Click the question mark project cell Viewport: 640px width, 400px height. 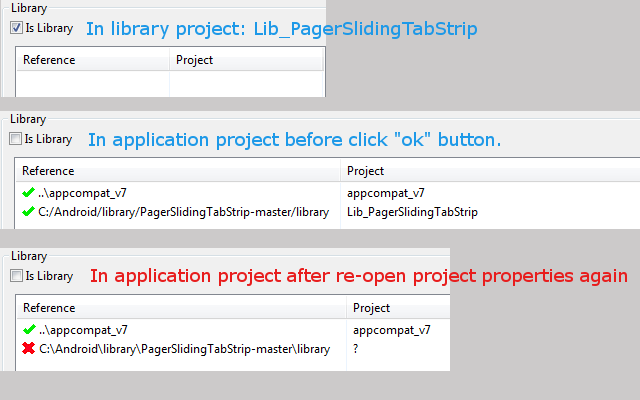tap(357, 349)
